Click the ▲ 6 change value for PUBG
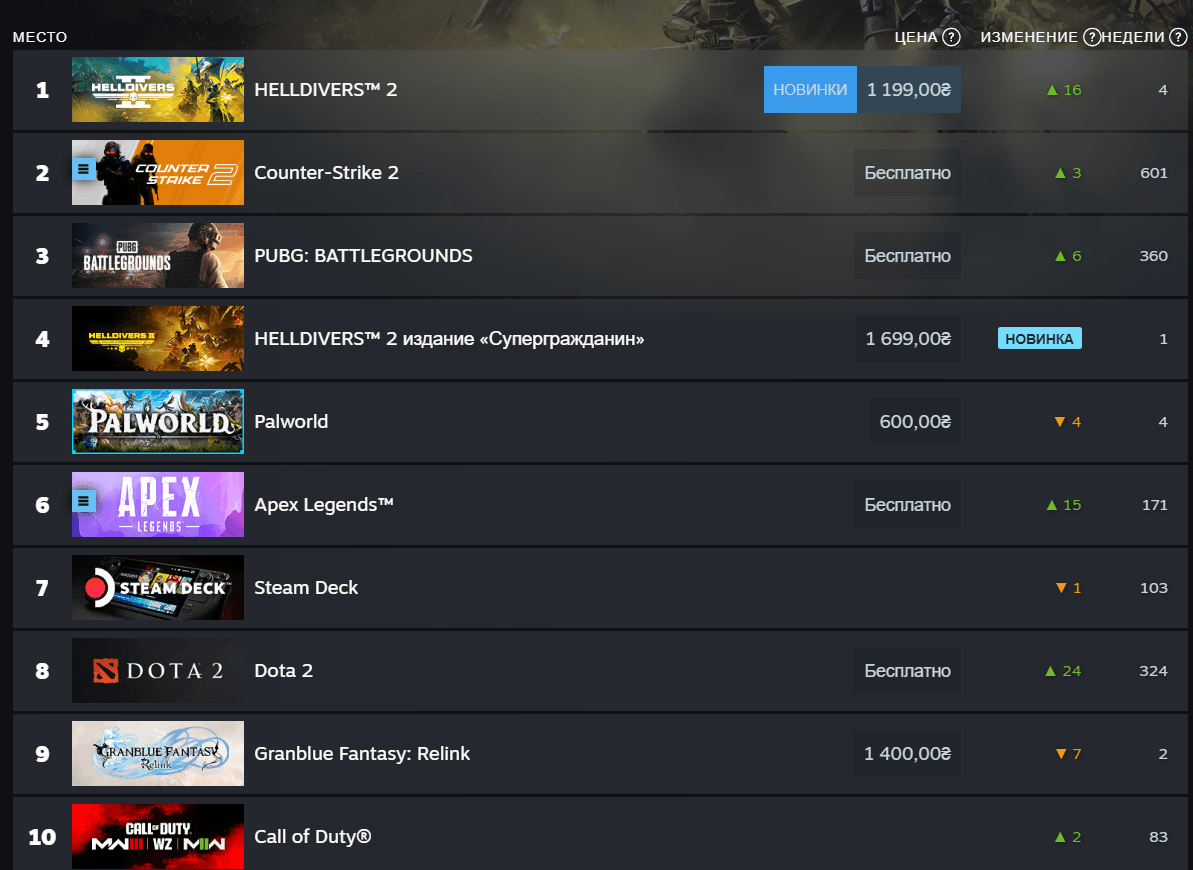 click(x=1067, y=256)
